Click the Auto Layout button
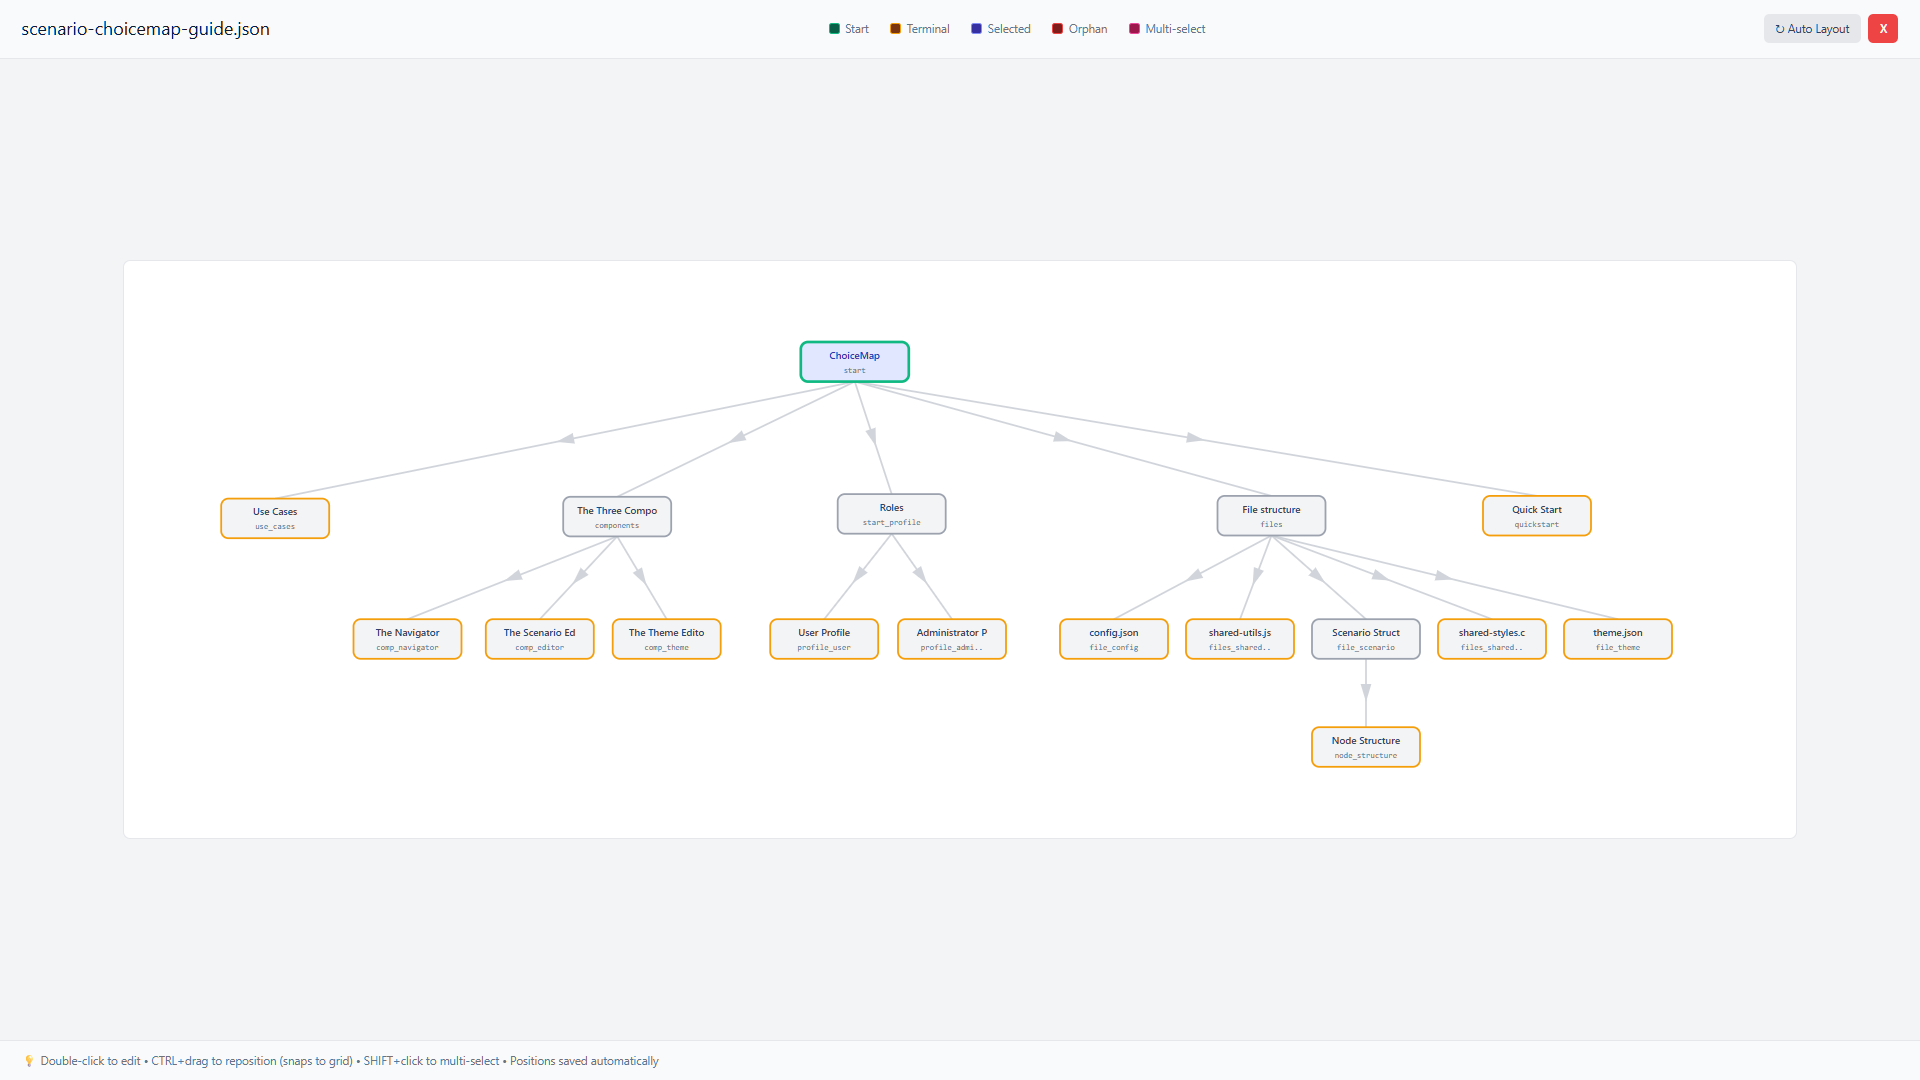The image size is (1920, 1080). point(1811,29)
